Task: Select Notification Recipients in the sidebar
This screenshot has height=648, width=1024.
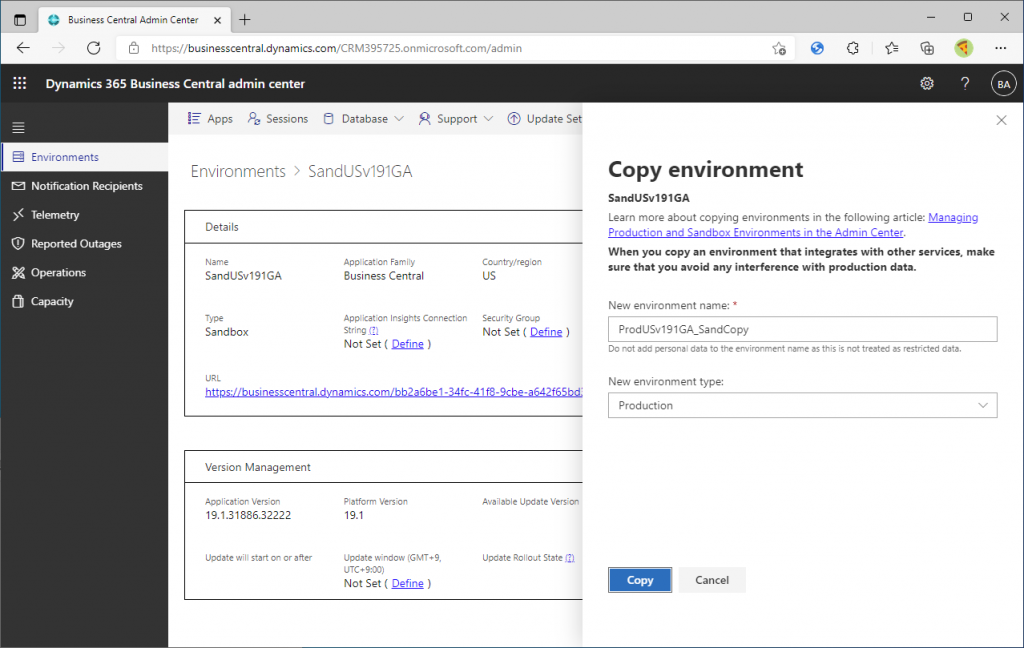Action: click(84, 186)
